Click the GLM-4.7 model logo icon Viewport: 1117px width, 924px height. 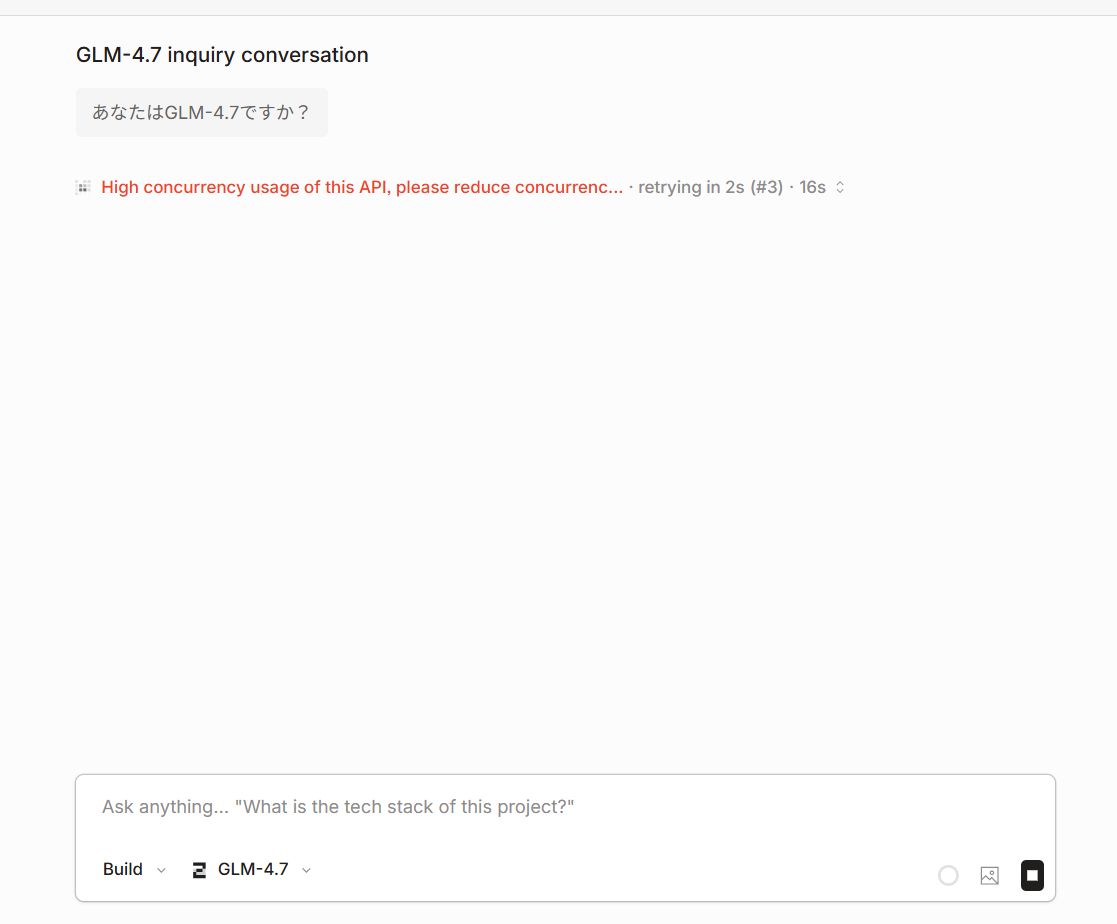[199, 870]
